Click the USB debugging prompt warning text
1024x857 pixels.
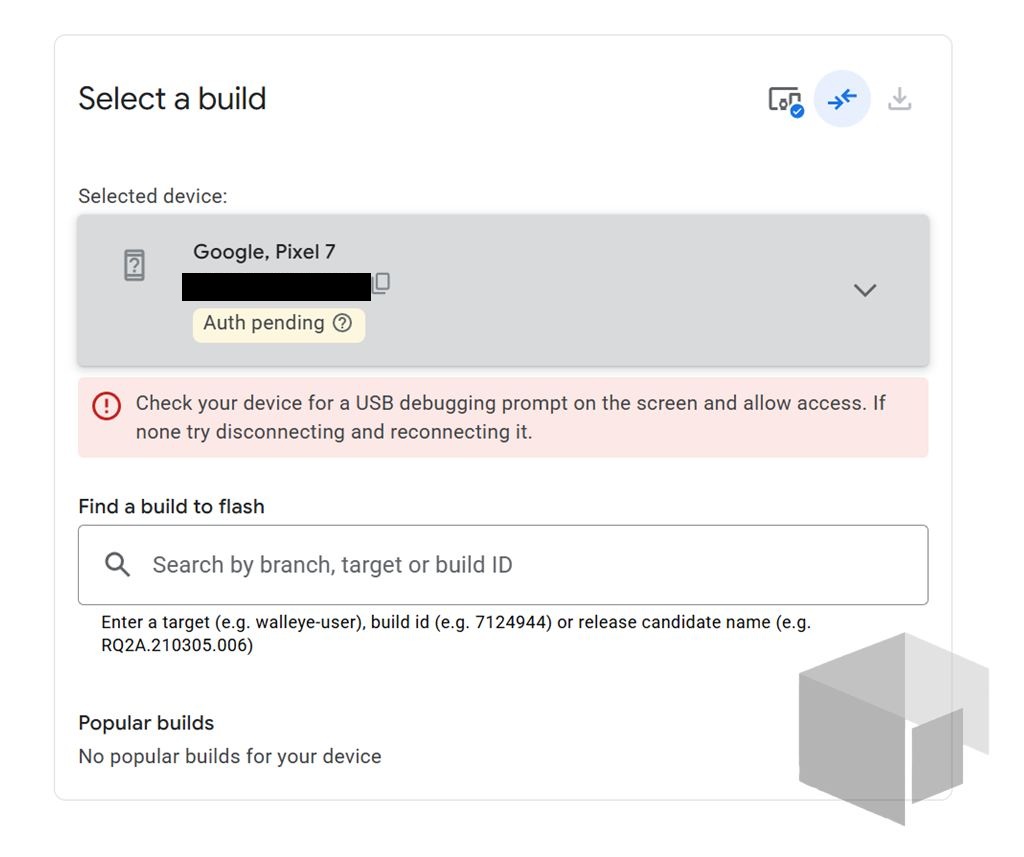point(510,417)
